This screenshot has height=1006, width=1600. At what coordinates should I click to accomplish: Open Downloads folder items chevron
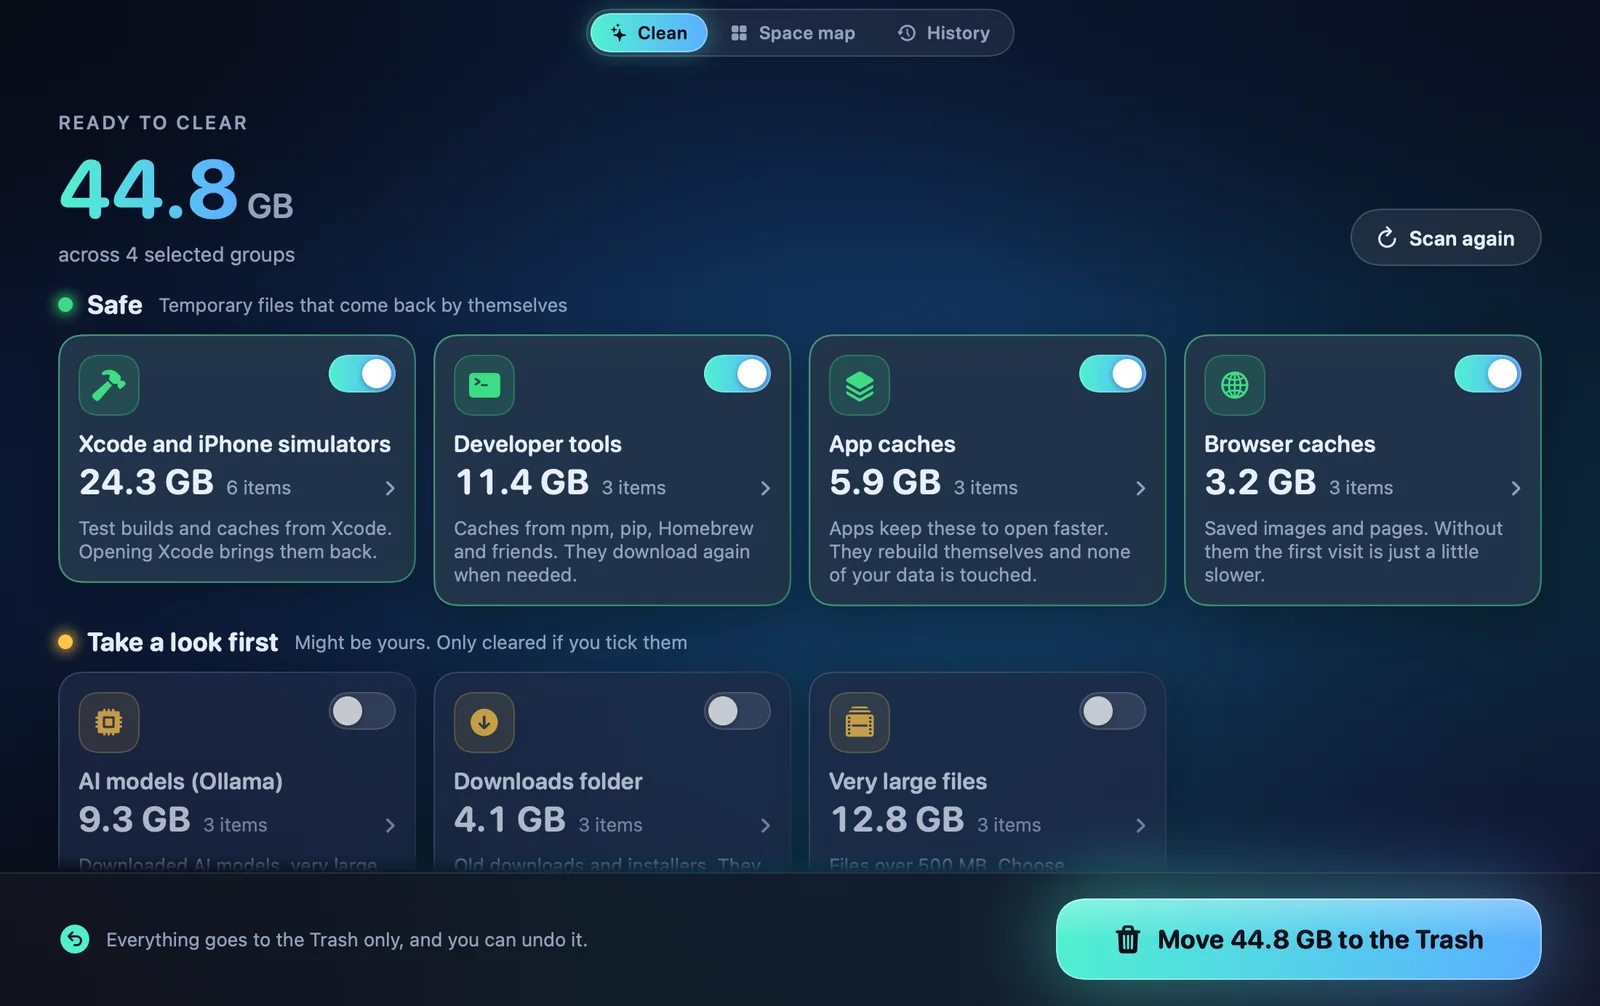click(765, 825)
